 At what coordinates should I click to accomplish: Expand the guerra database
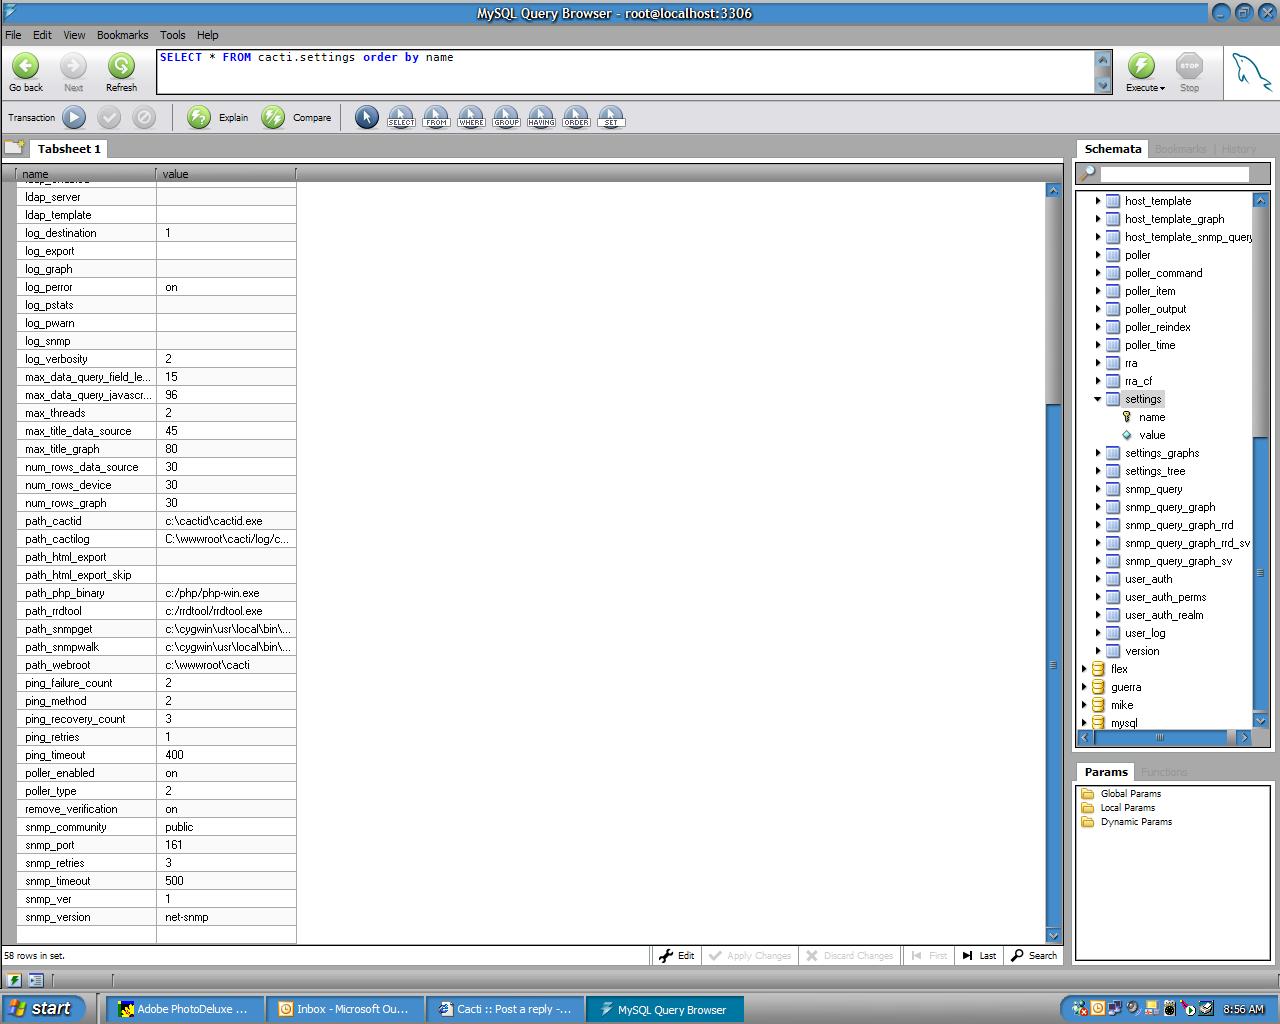1084,687
